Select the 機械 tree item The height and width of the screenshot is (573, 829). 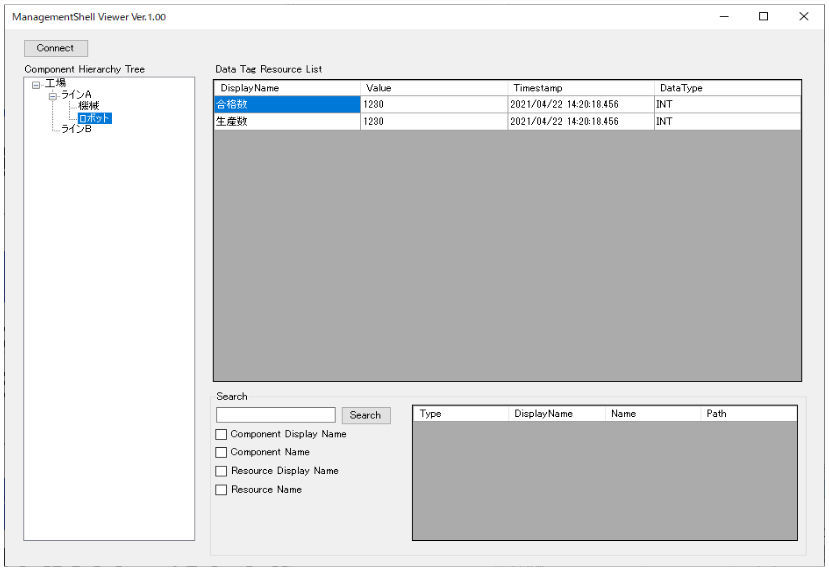point(88,106)
